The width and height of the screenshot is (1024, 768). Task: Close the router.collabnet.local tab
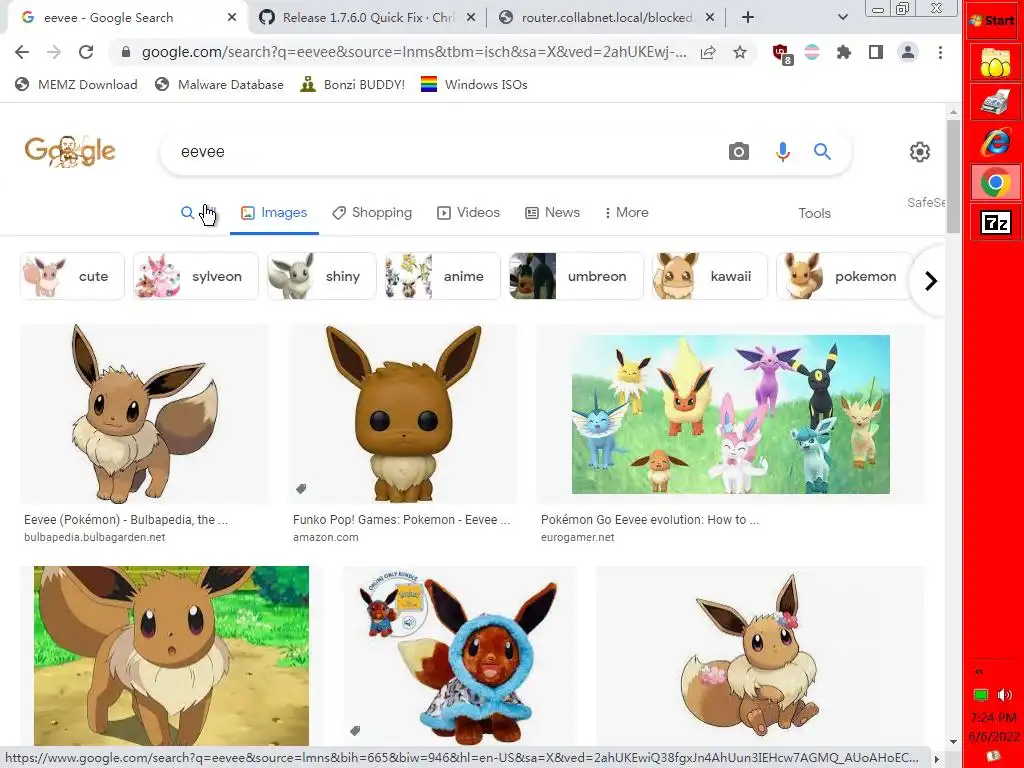coord(710,18)
